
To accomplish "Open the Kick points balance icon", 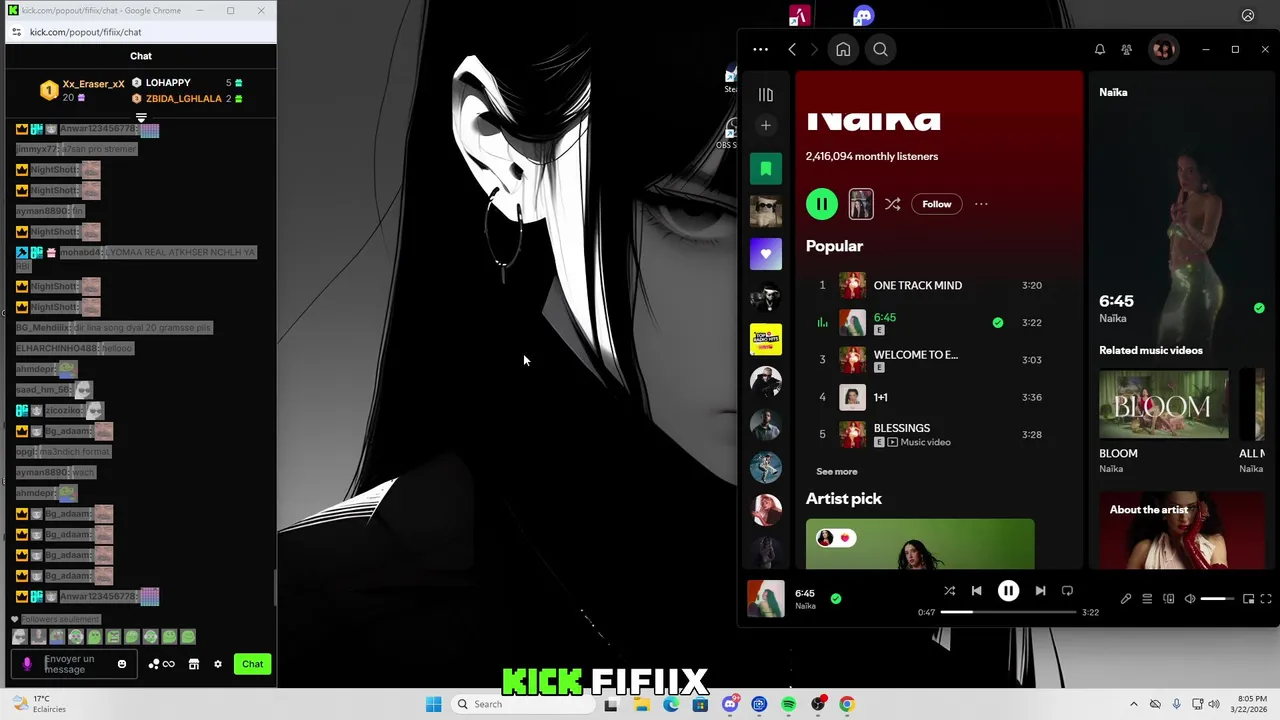I will (x=161, y=664).
